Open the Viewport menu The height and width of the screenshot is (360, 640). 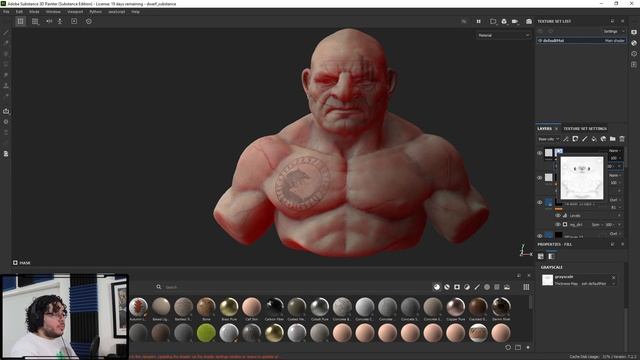(75, 12)
